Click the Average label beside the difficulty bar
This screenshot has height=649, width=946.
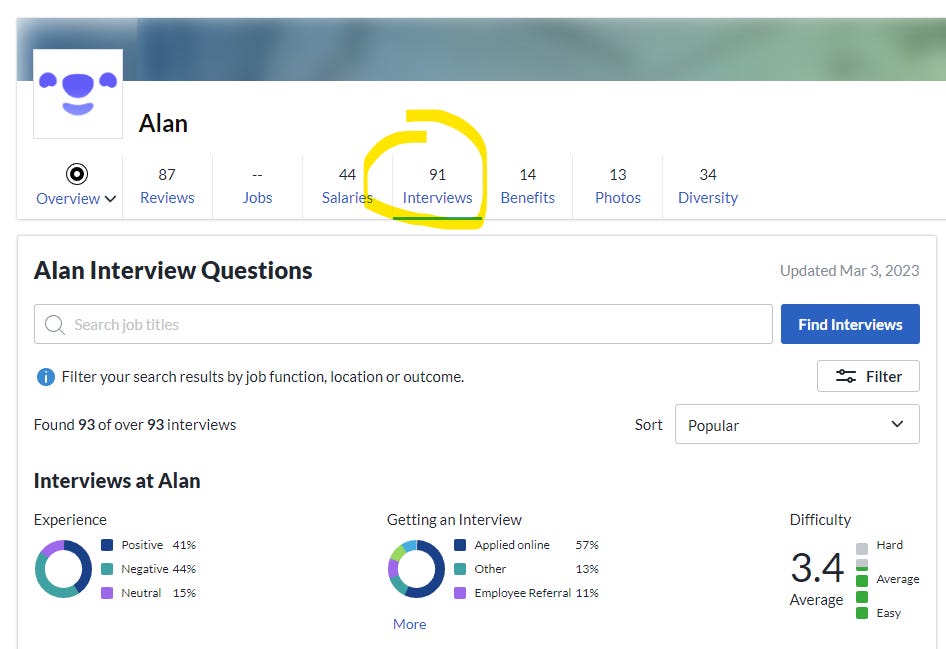(898, 579)
